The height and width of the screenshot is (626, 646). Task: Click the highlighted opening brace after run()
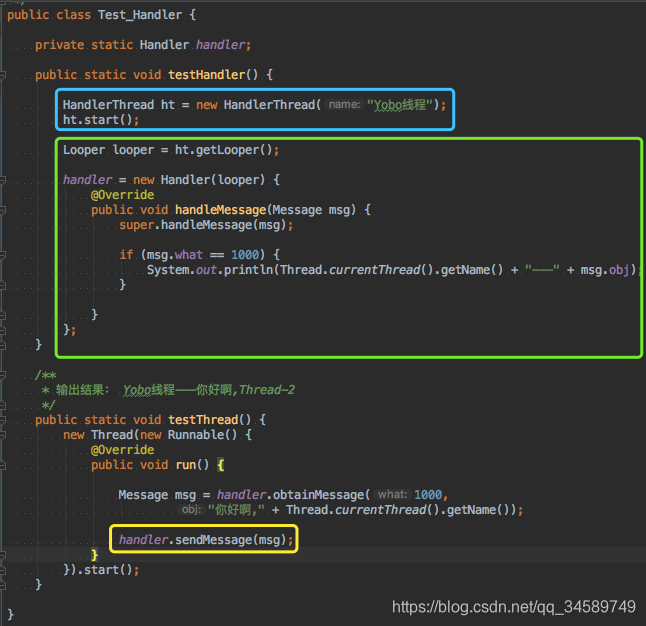tap(221, 465)
